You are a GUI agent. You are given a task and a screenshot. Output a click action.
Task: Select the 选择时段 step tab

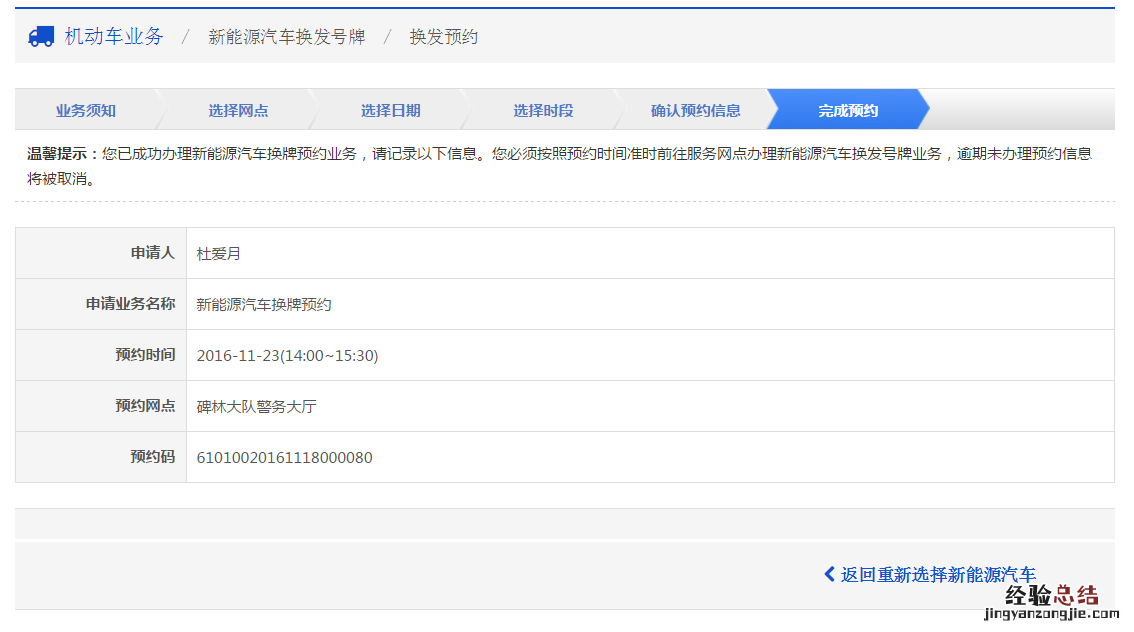pos(543,110)
